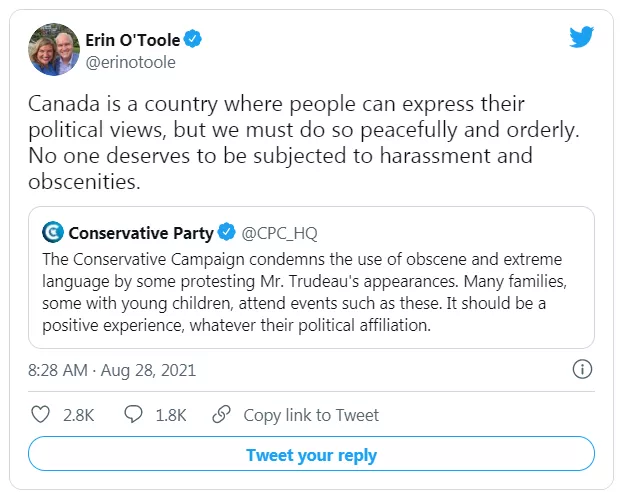The height and width of the screenshot is (492, 621).
Task: Open the 8:28 AM Aug 28, 2021 timestamp
Action: pyautogui.click(x=112, y=370)
